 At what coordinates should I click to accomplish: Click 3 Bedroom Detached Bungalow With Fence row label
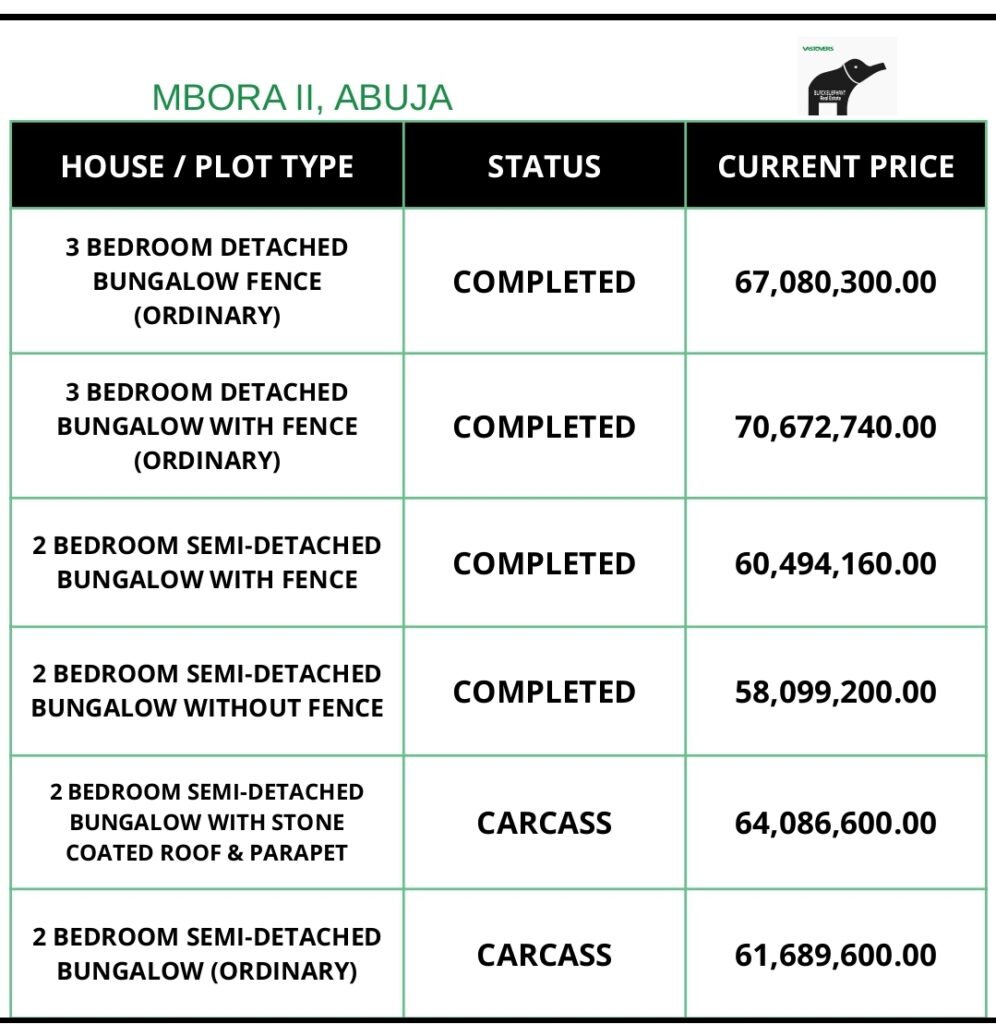(207, 426)
